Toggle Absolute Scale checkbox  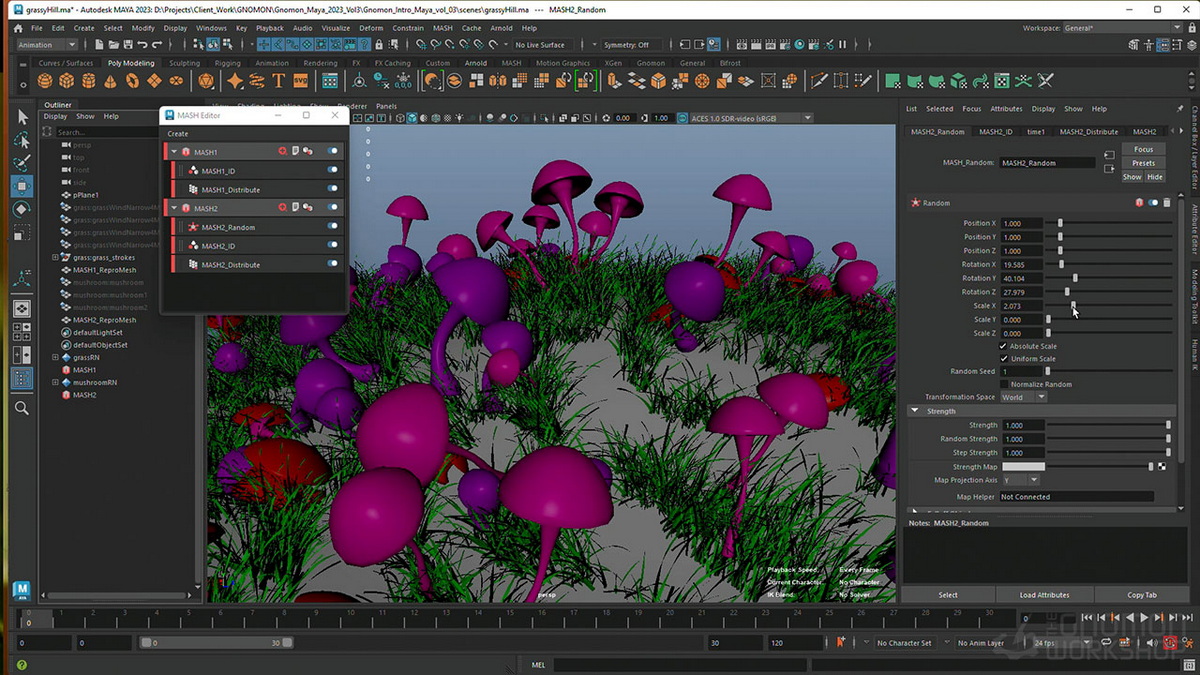pyautogui.click(x=1004, y=346)
